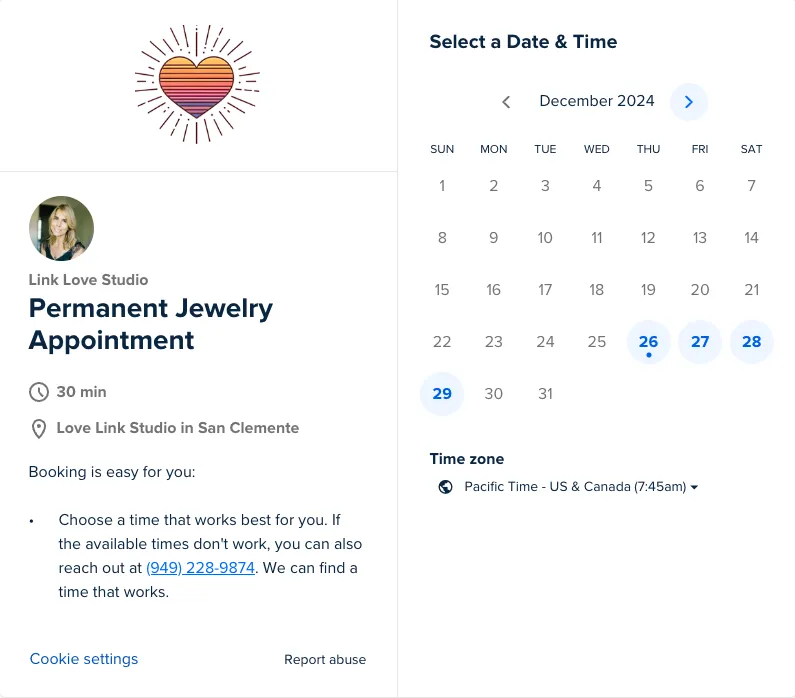The width and height of the screenshot is (795, 698).
Task: Click the sunburst heart logo
Action: click(197, 84)
